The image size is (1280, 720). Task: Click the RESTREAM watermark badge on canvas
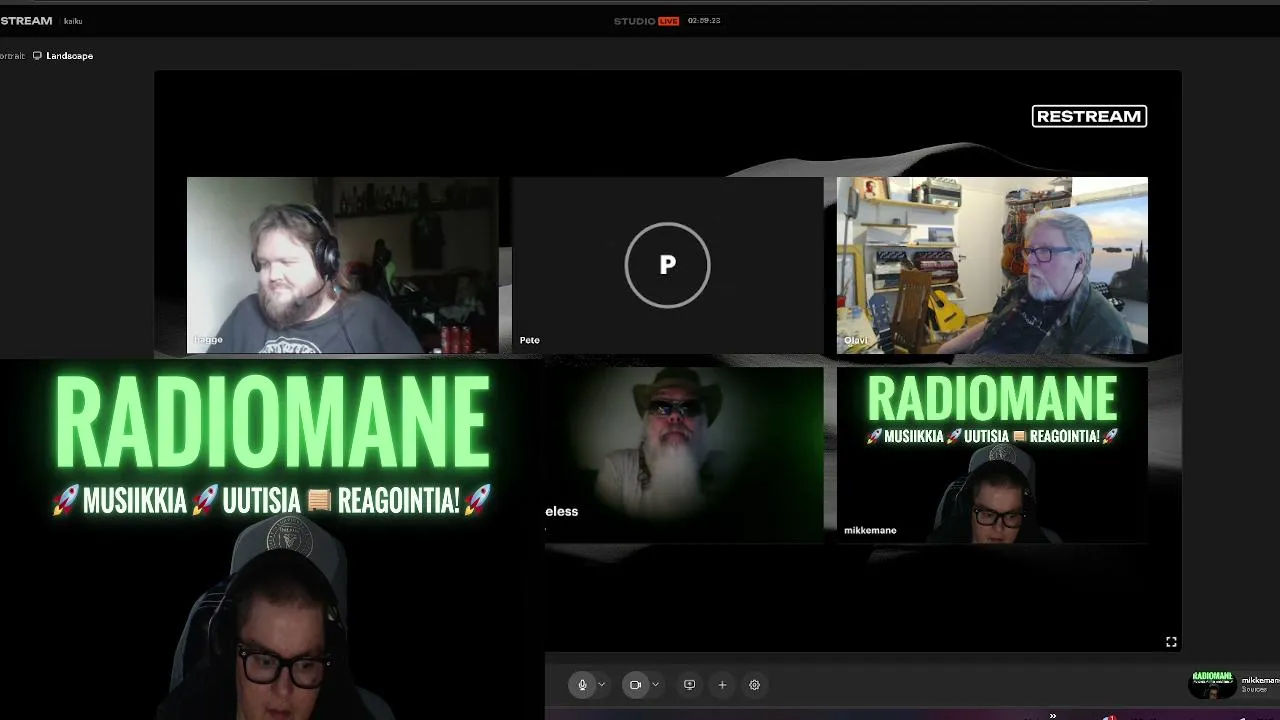click(1089, 116)
